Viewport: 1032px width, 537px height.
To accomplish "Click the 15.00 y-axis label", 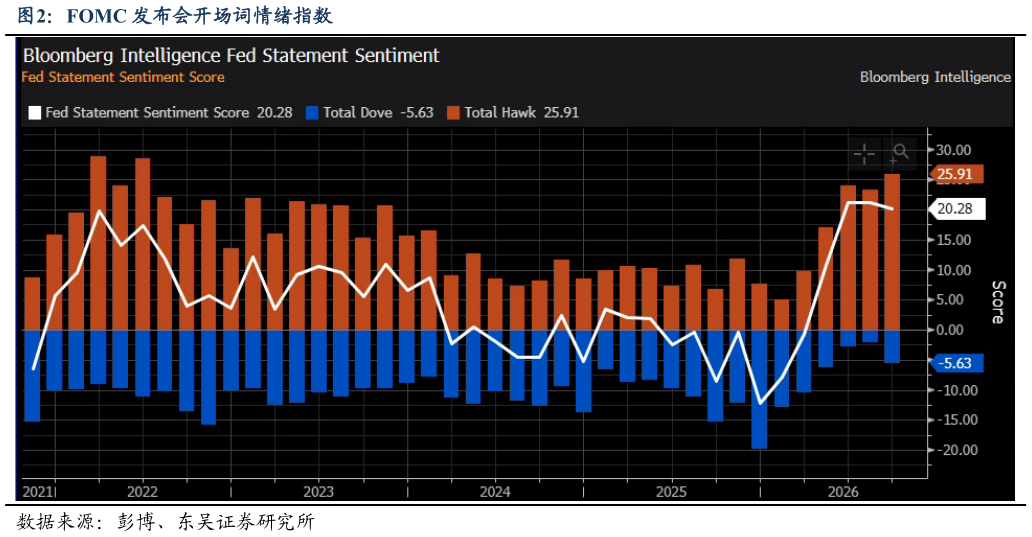I will point(954,240).
